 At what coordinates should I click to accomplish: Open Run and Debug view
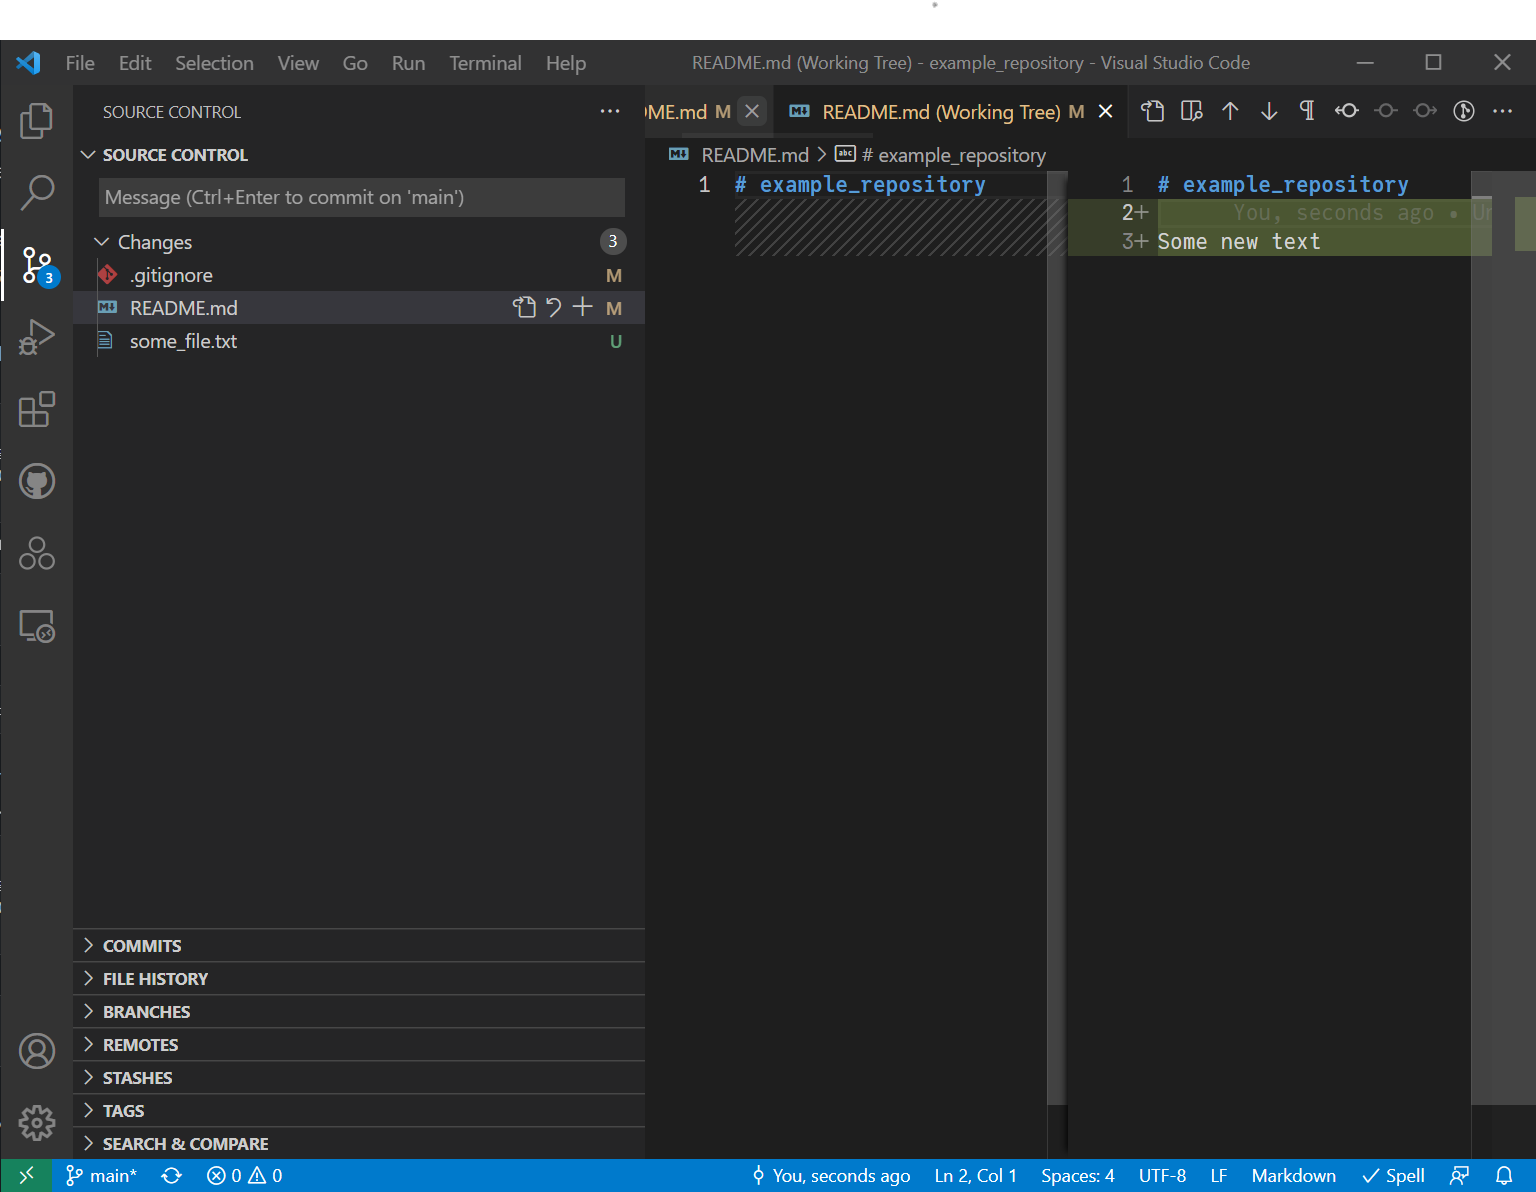pos(37,337)
